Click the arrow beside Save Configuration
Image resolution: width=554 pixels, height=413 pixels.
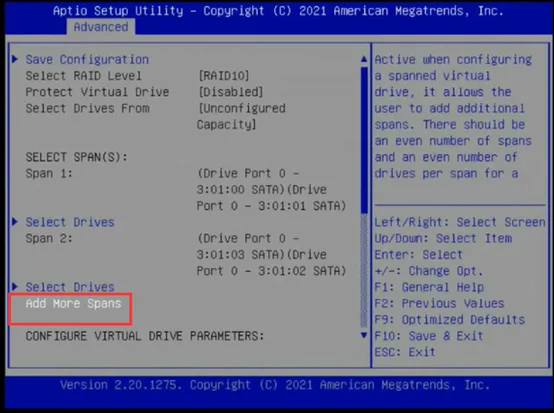pyautogui.click(x=15, y=59)
